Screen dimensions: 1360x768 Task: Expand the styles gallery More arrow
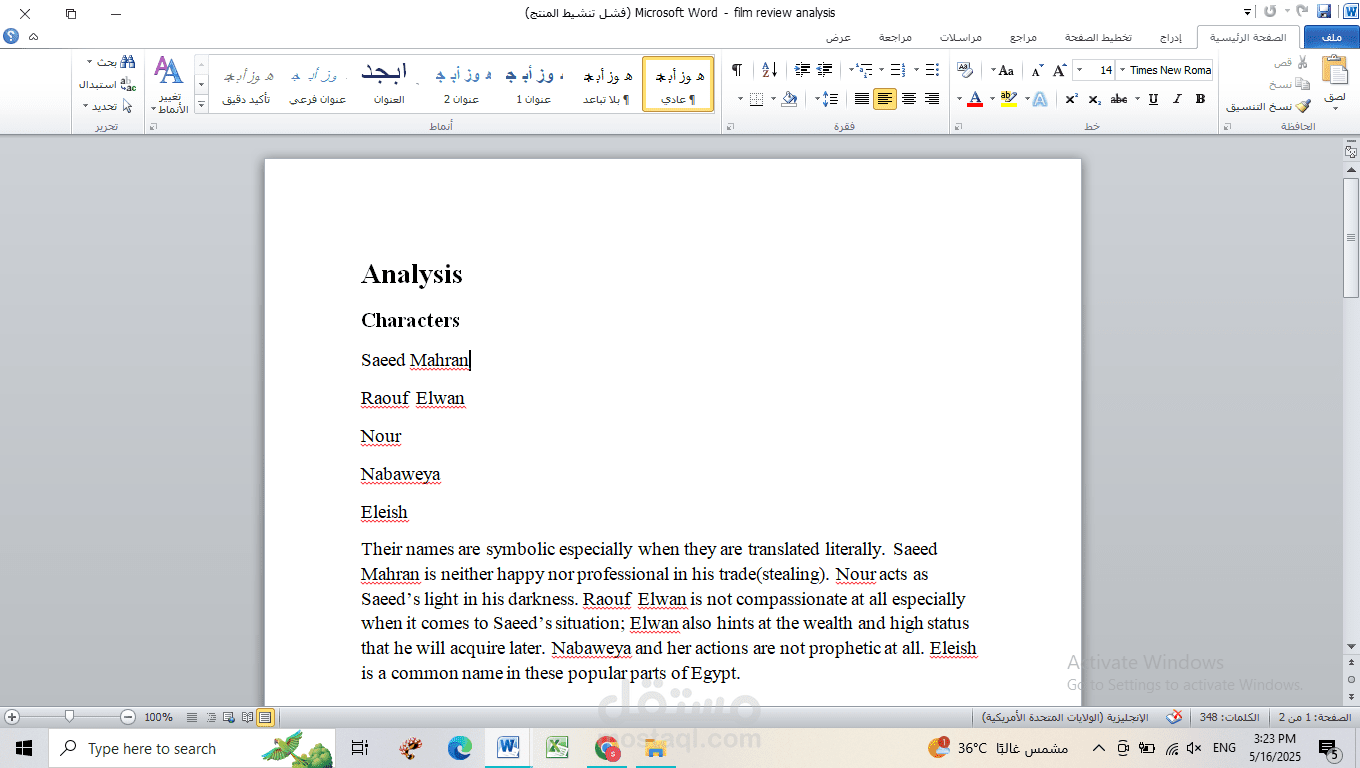click(x=201, y=104)
